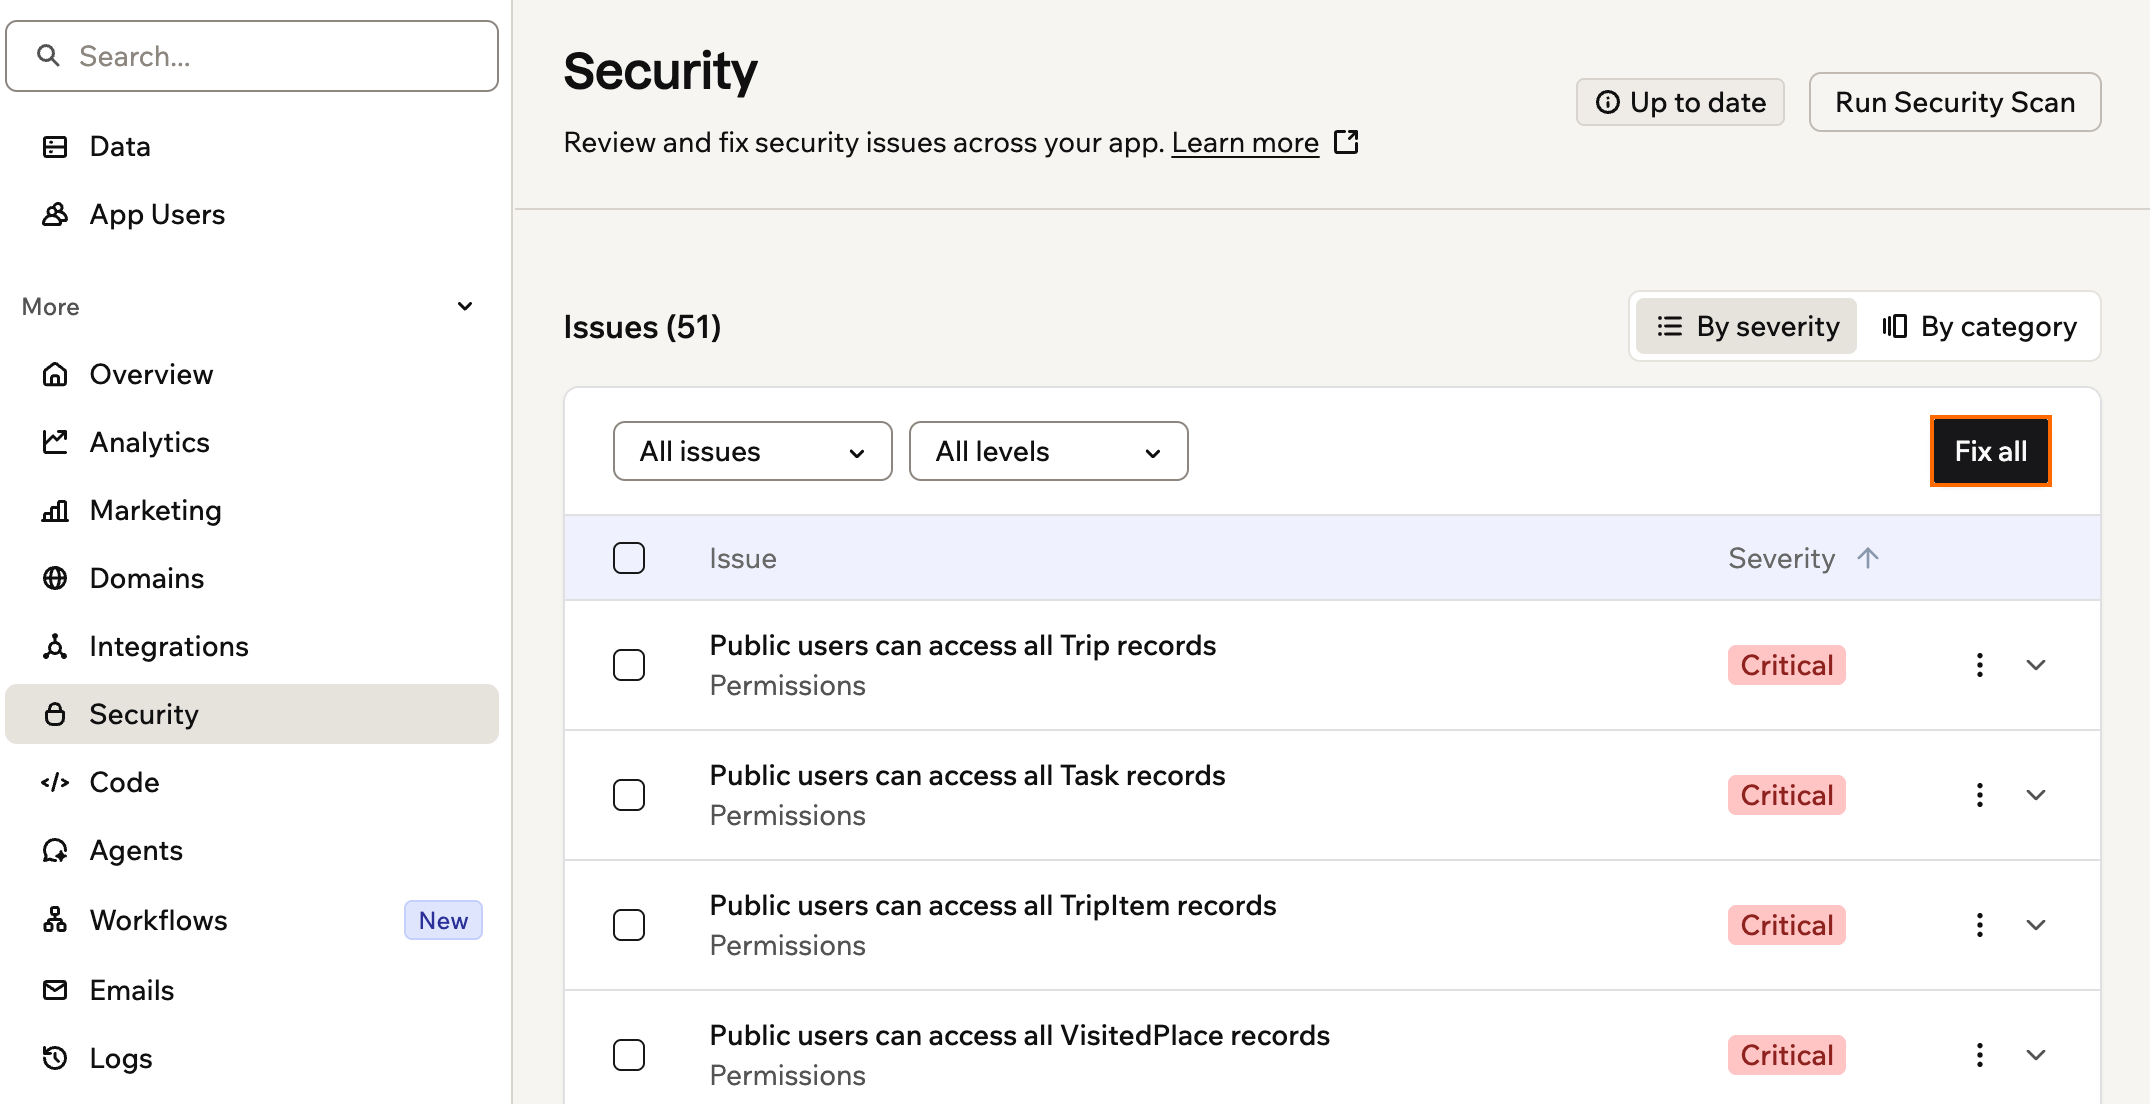Open the Analytics page
The image size is (2150, 1104).
[251, 442]
